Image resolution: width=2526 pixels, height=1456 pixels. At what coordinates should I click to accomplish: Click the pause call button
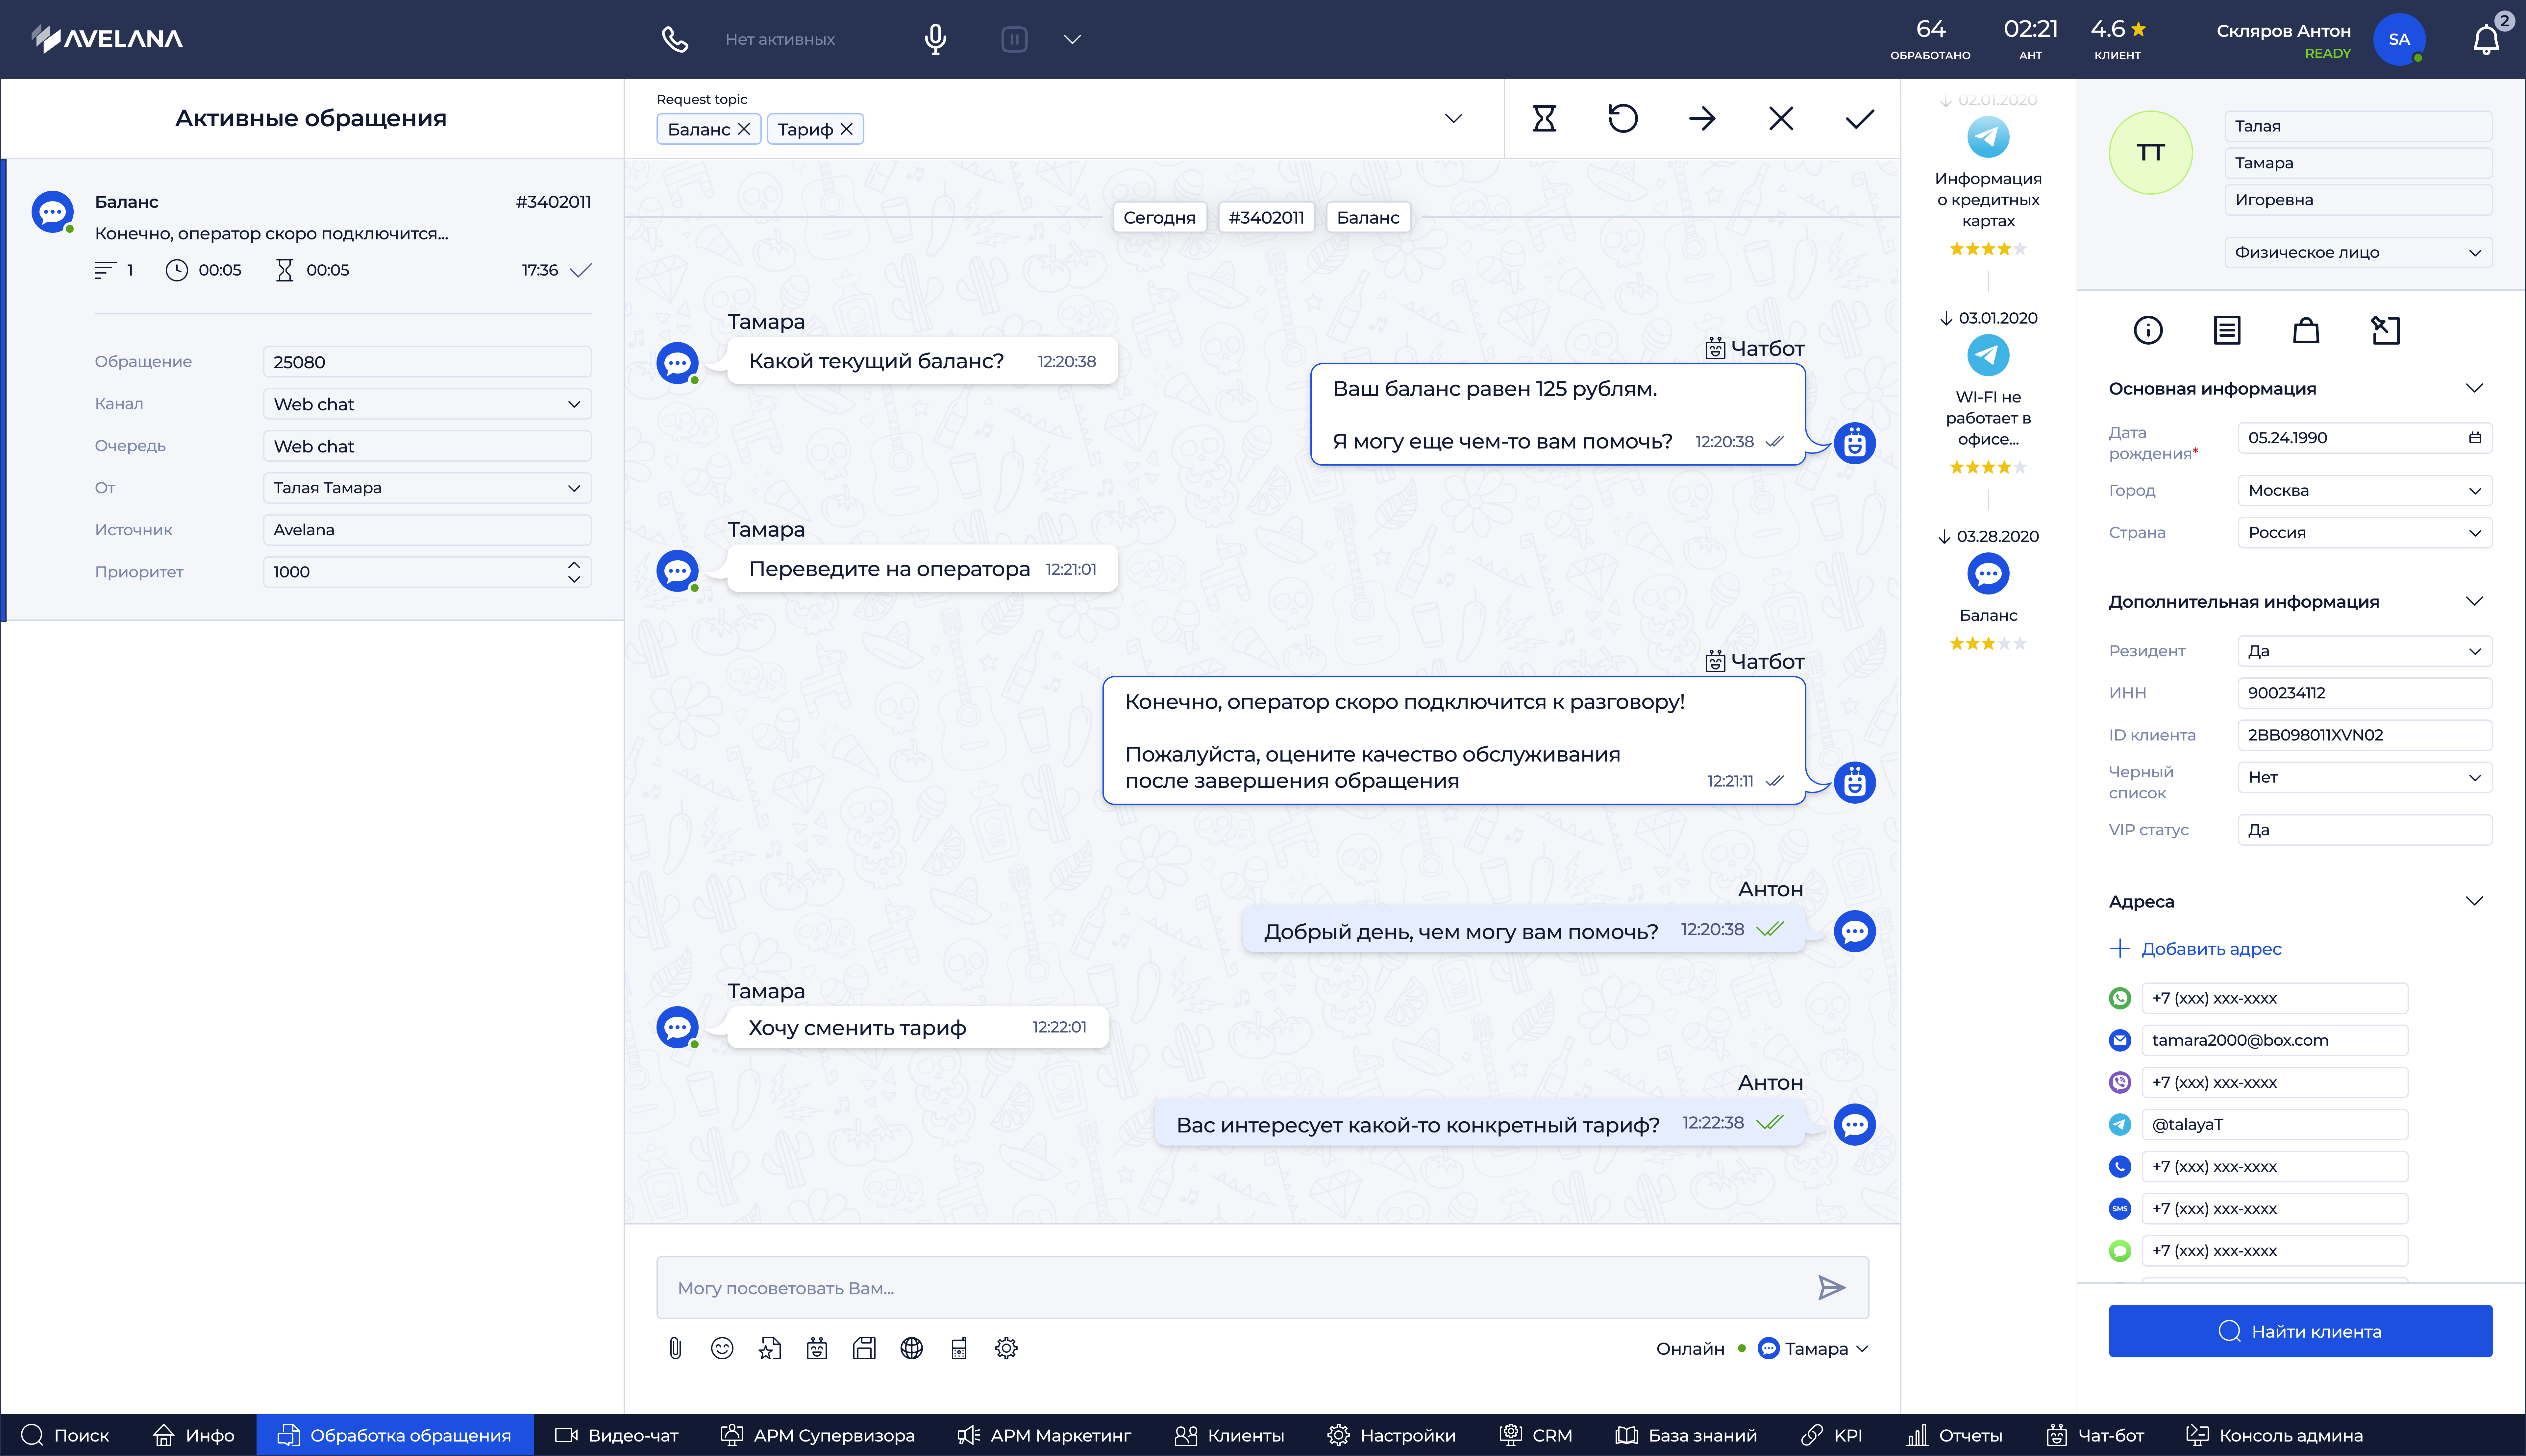[1014, 39]
